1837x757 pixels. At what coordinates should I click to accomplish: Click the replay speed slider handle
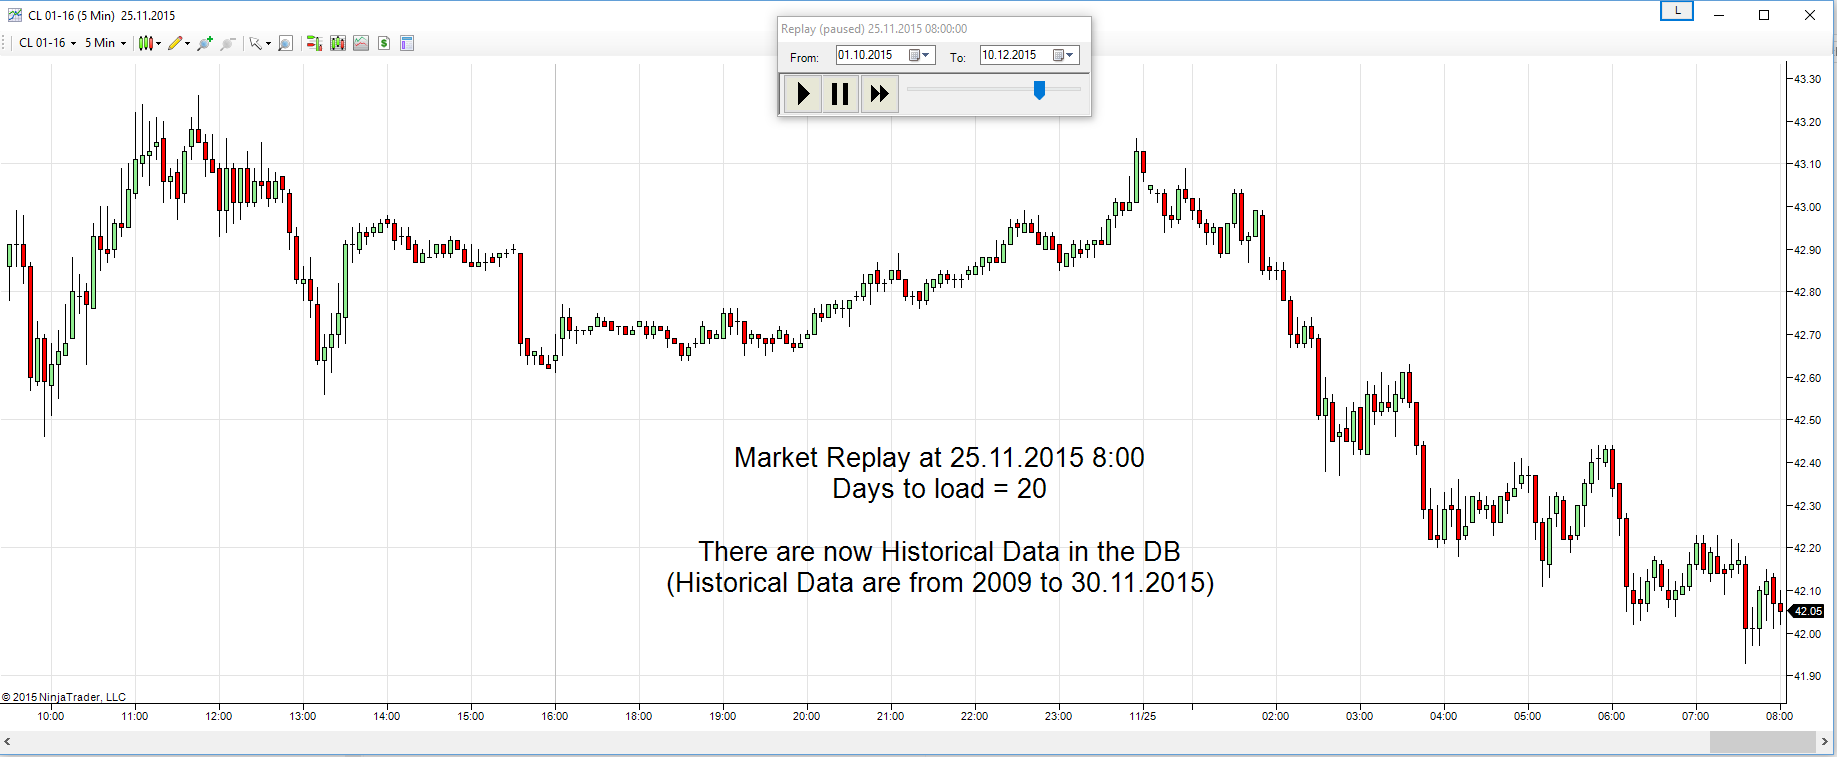click(1040, 91)
